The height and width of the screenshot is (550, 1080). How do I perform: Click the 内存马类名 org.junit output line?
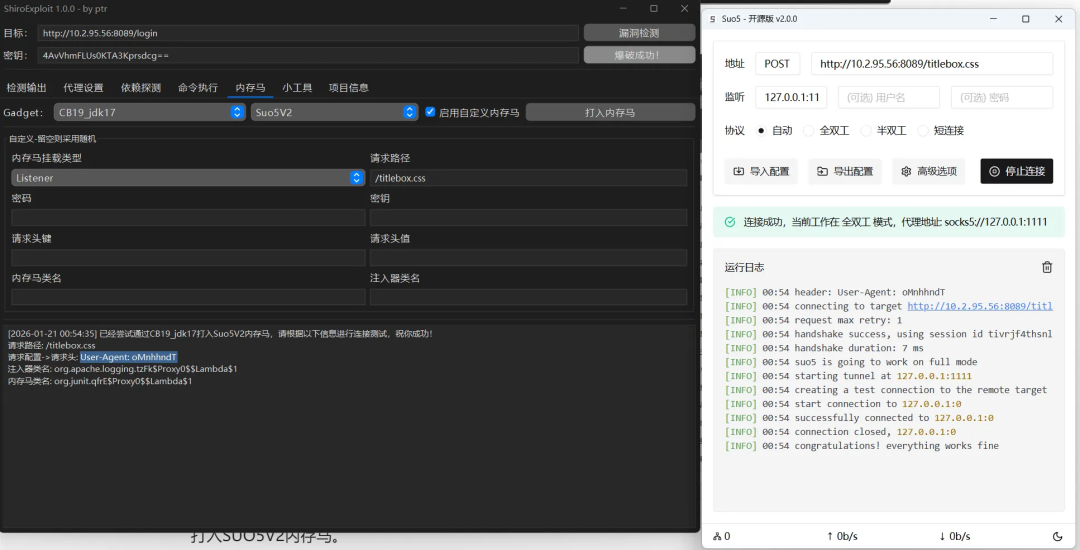[x=100, y=381]
